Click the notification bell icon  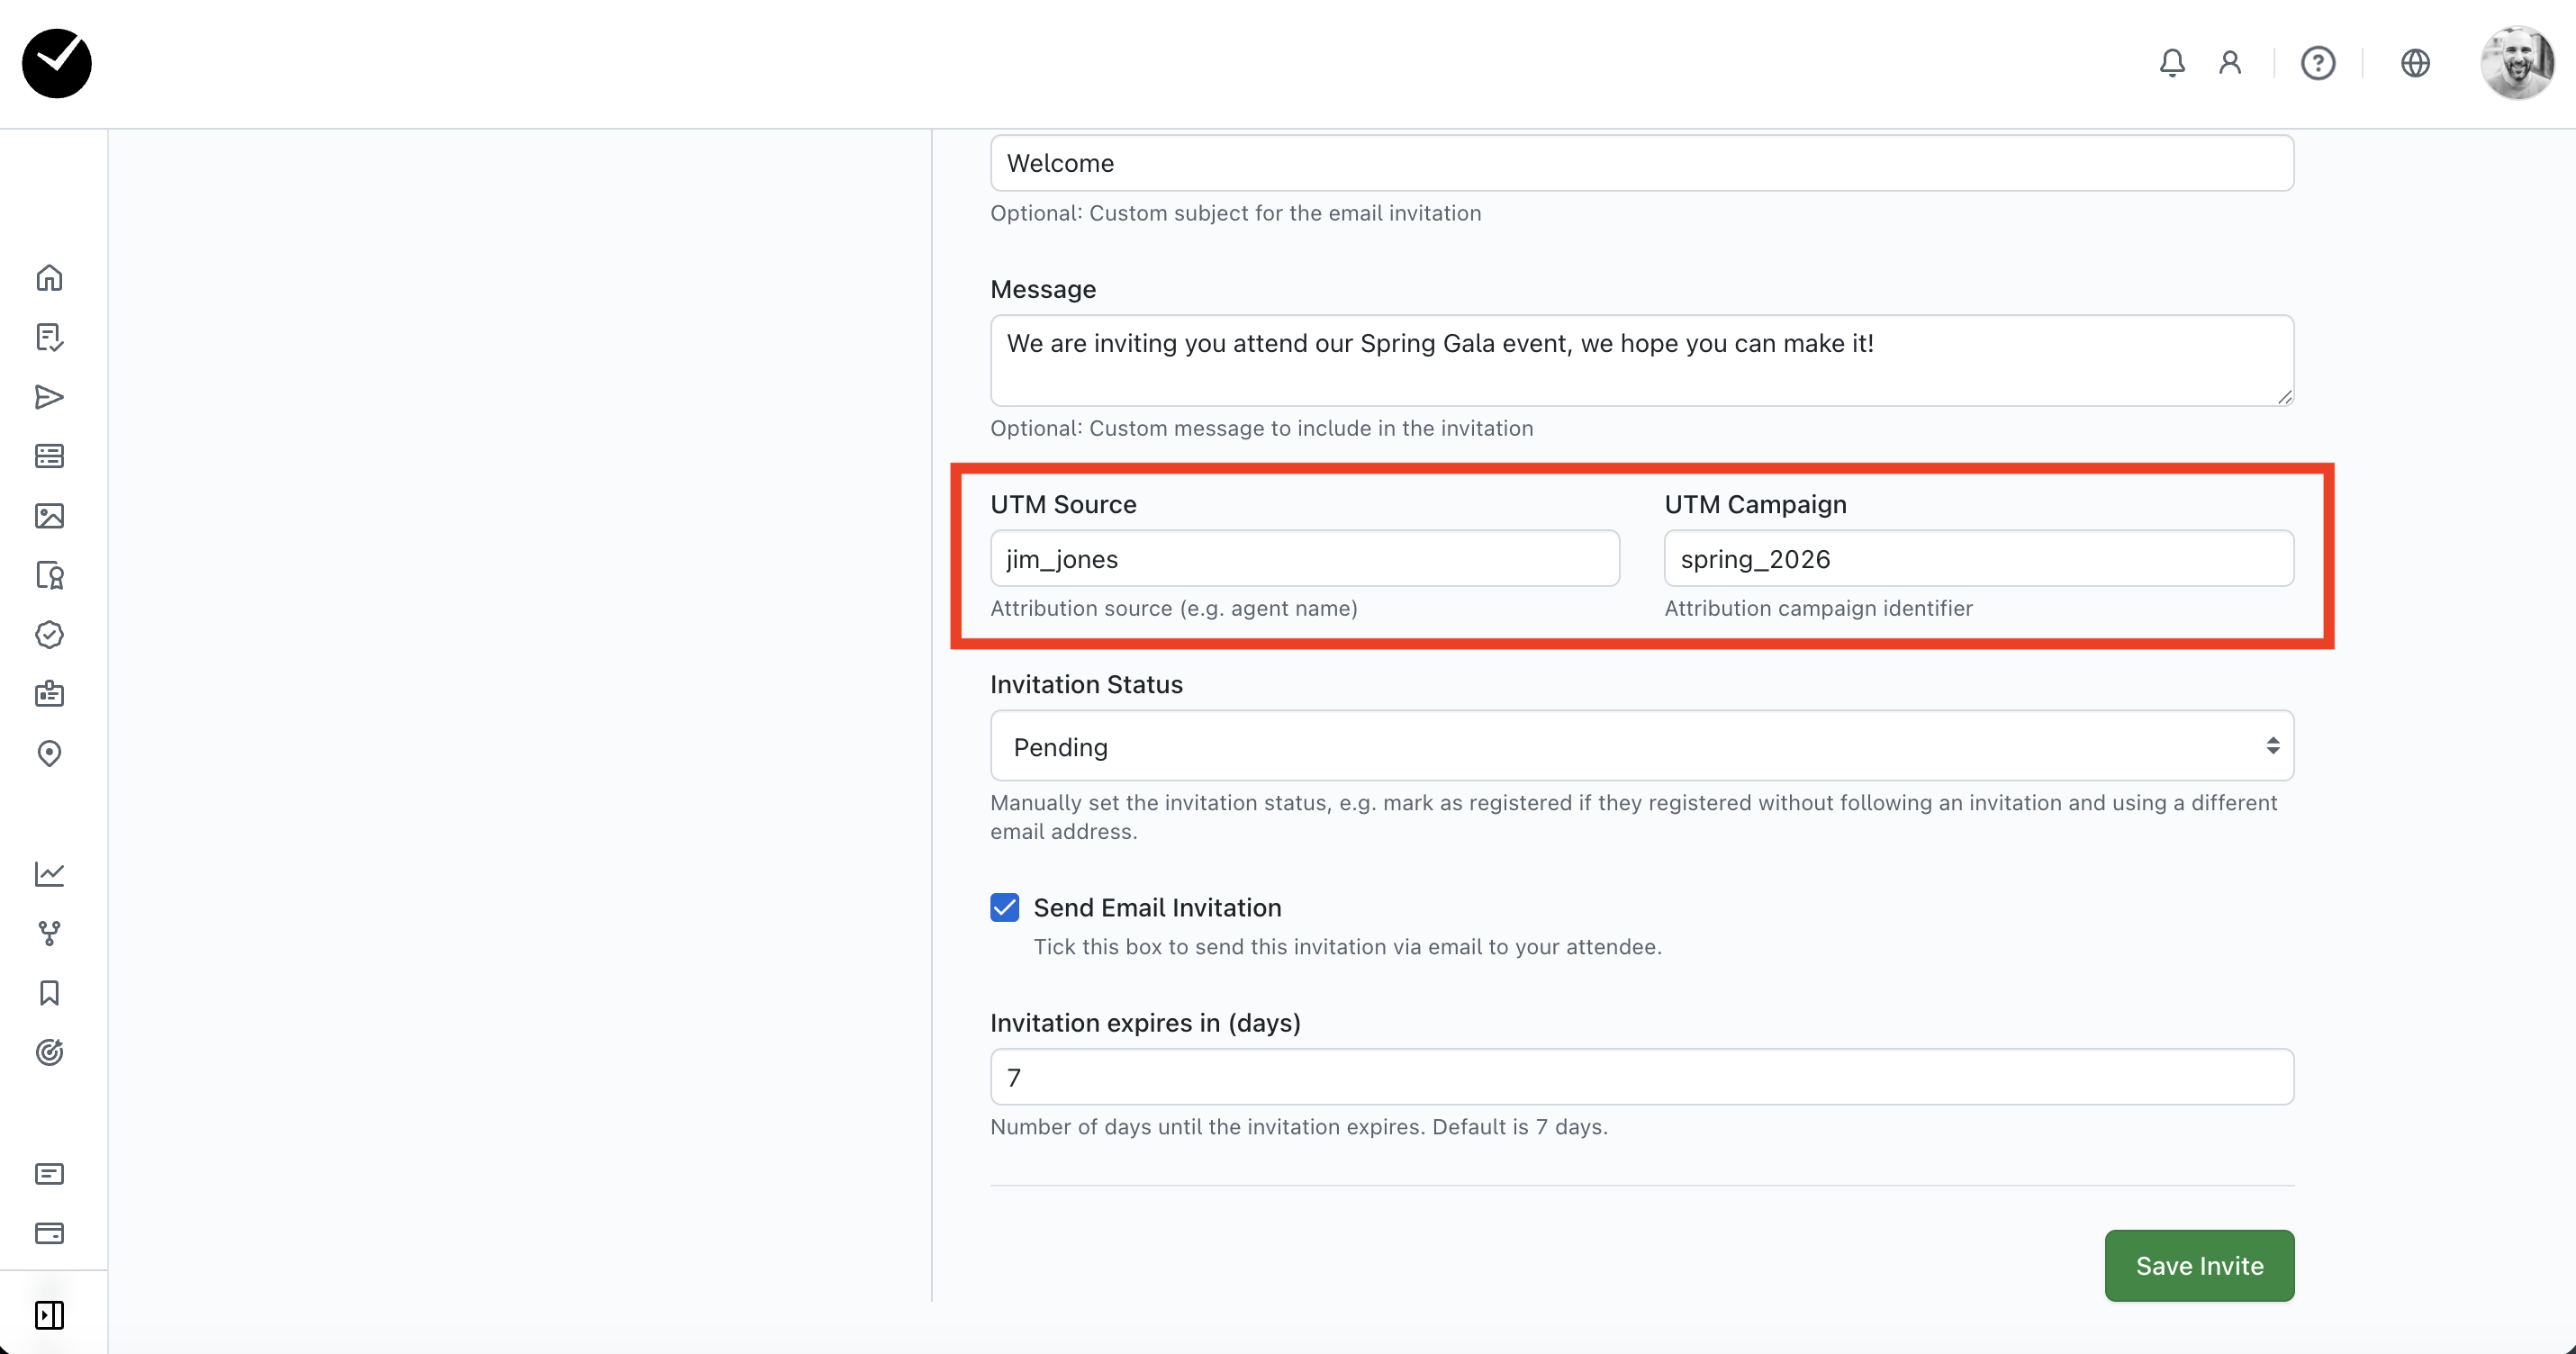2171,63
